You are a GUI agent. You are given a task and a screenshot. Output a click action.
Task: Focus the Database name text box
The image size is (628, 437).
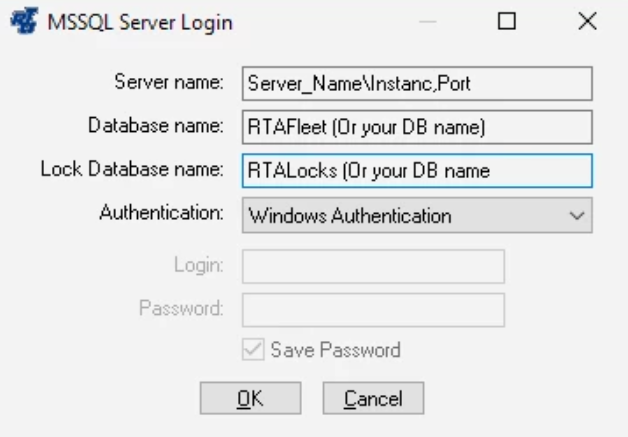417,127
